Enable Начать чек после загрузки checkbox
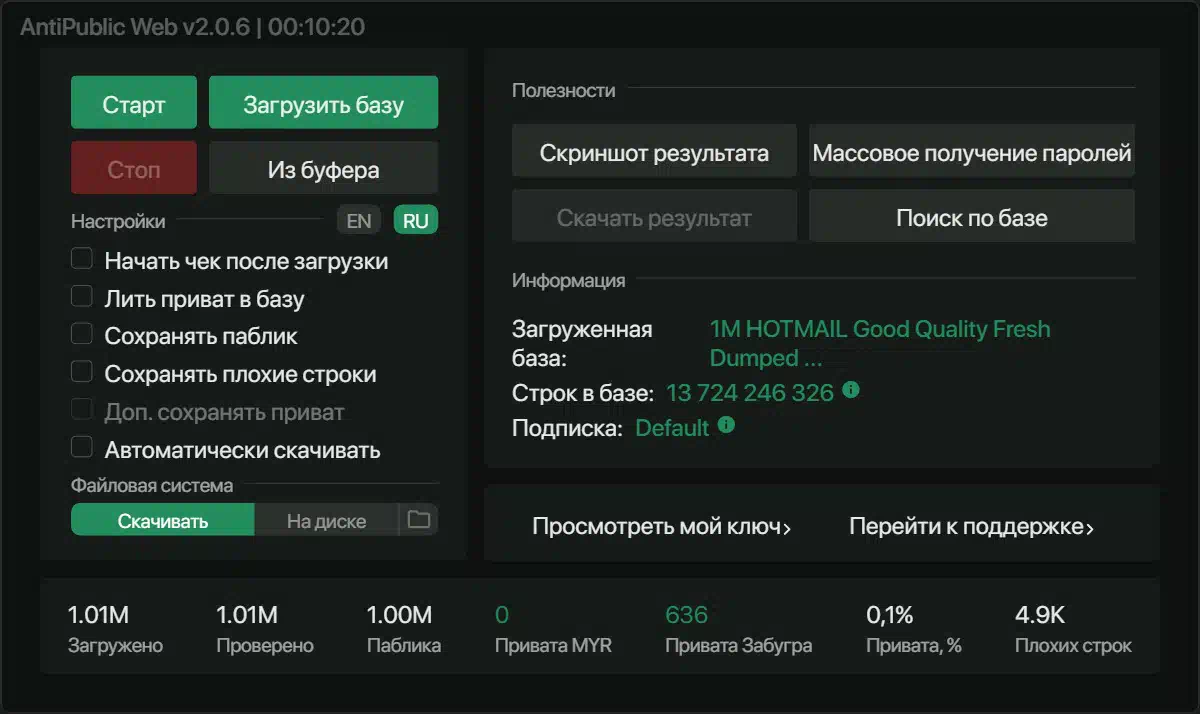 pyautogui.click(x=82, y=259)
